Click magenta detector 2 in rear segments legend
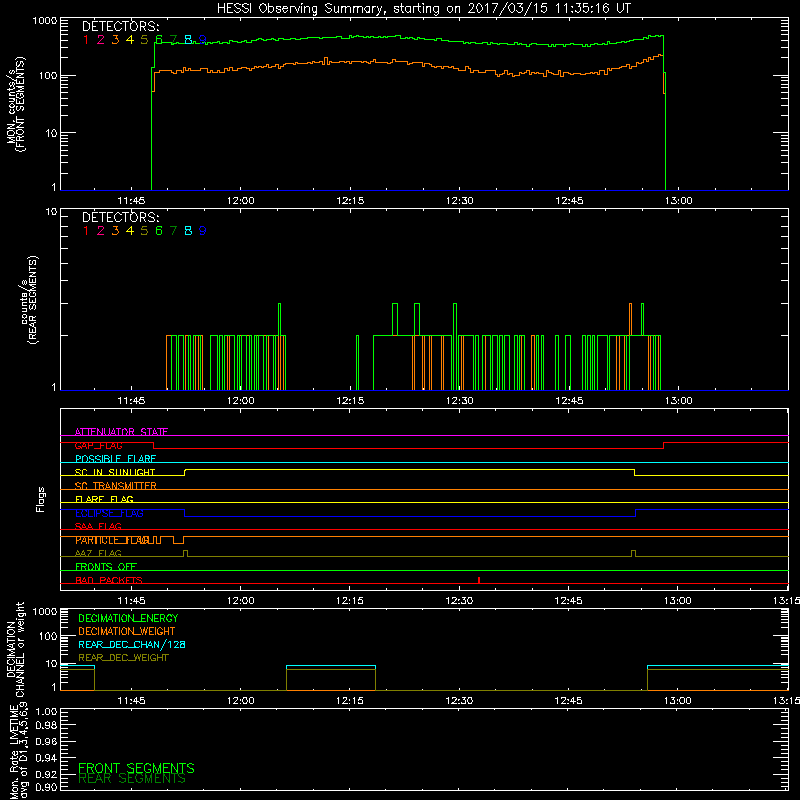This screenshot has width=800, height=800. pos(101,231)
